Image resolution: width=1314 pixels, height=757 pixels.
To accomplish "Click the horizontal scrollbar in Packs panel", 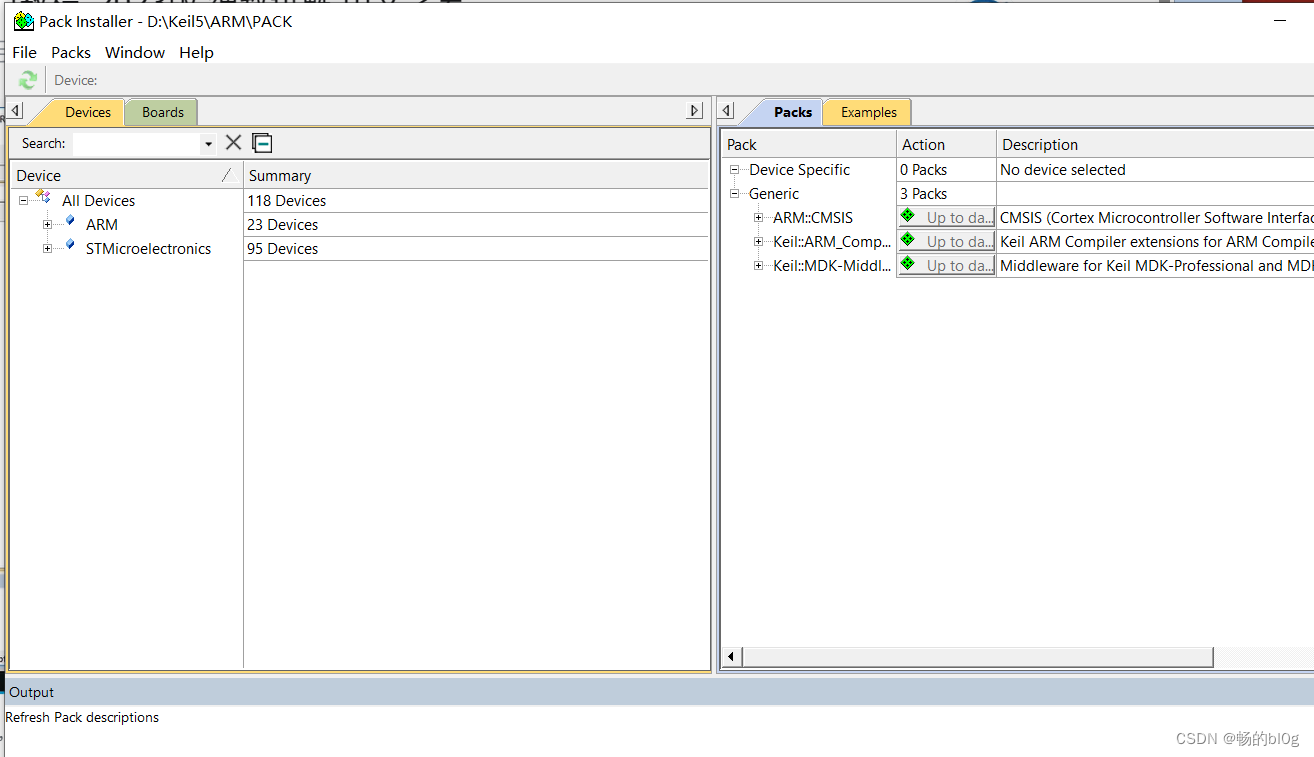I will click(977, 657).
